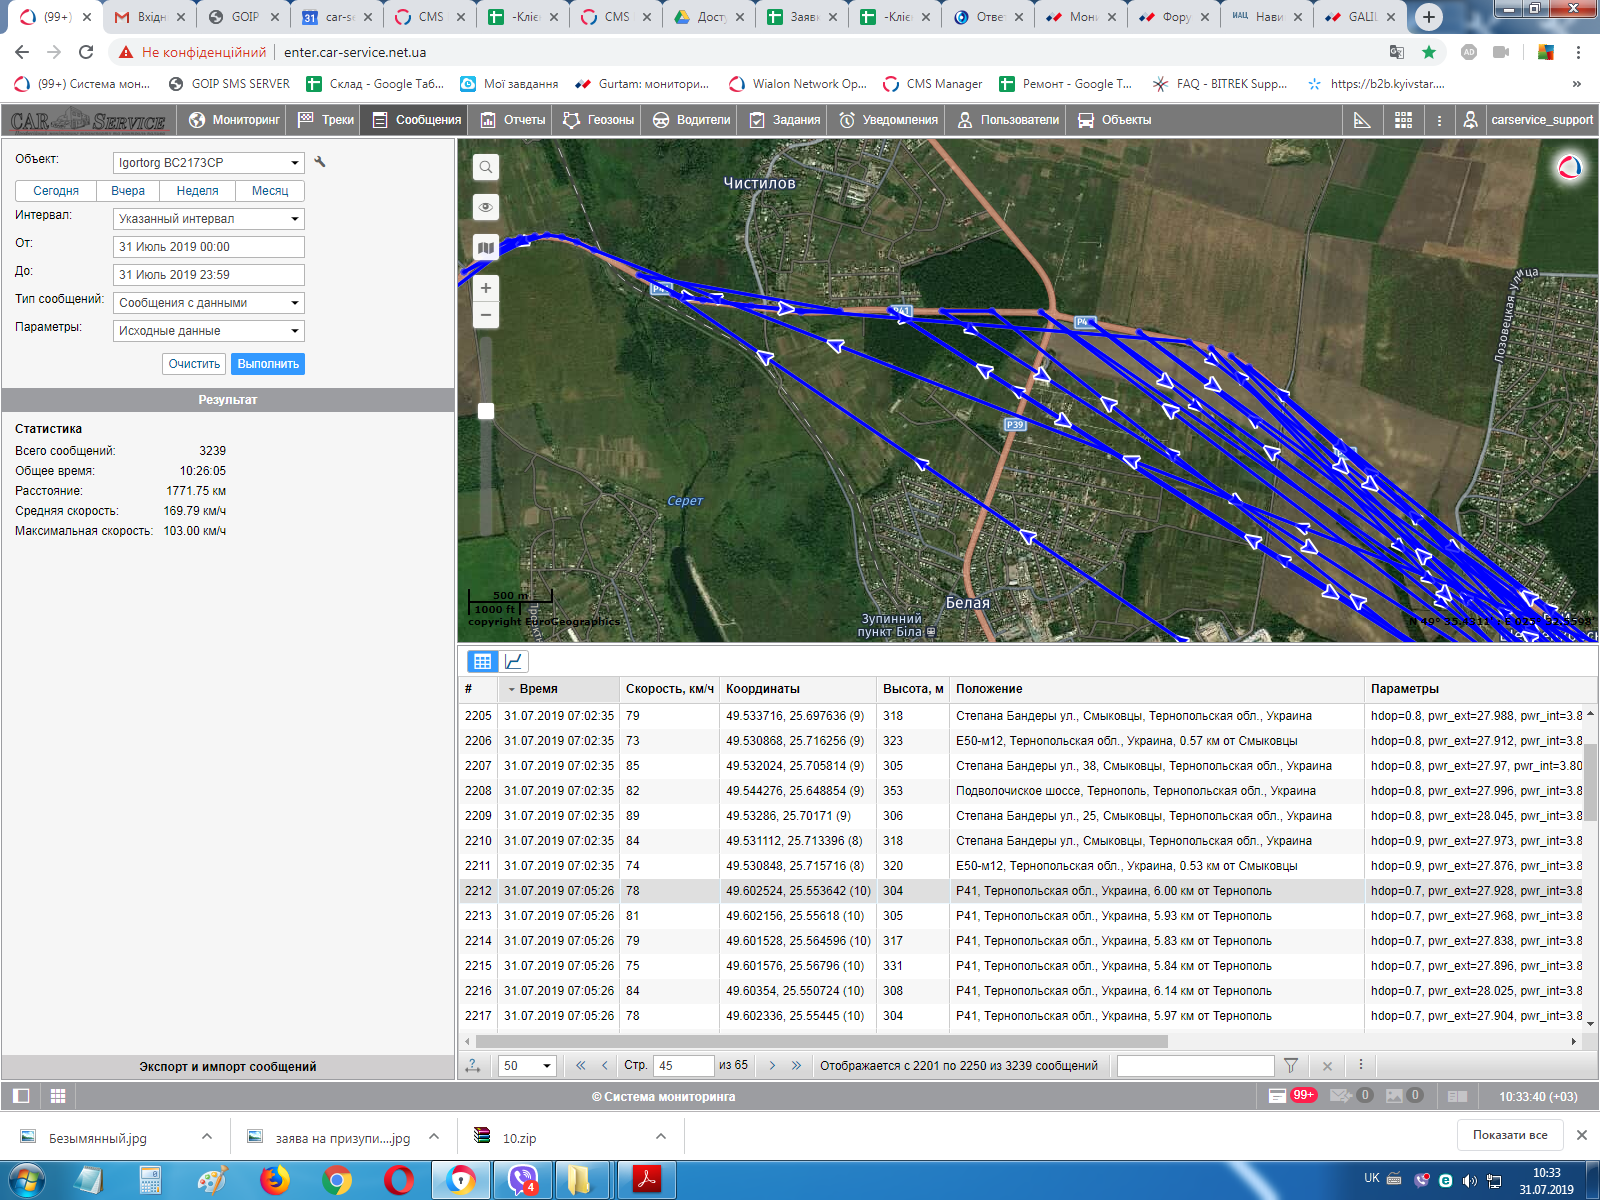Open the filter funnel icon in pager

[x=1291, y=1066]
